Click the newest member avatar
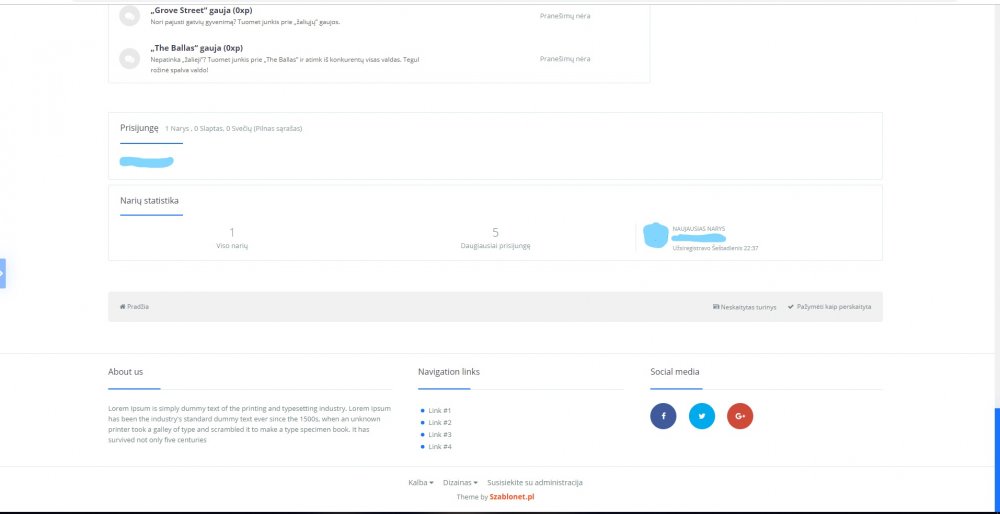The width and height of the screenshot is (1000, 514). (656, 235)
